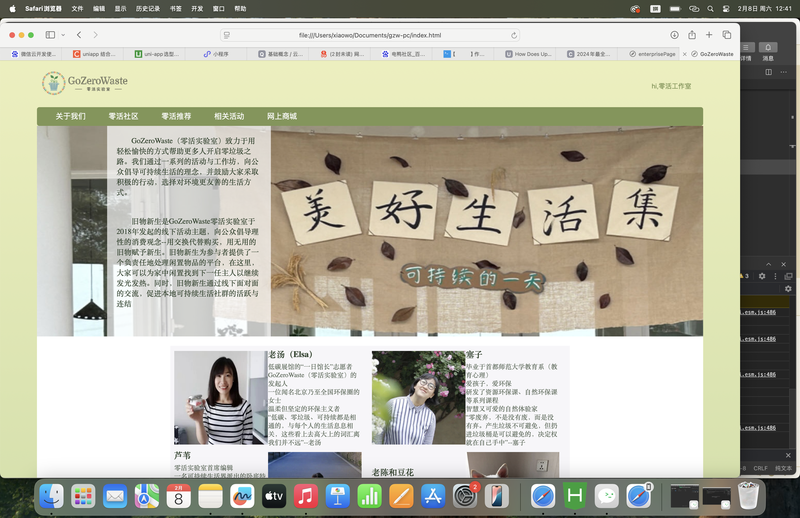The image size is (800, 518).
Task: Open the 零活推荐 nav item
Action: 177,116
